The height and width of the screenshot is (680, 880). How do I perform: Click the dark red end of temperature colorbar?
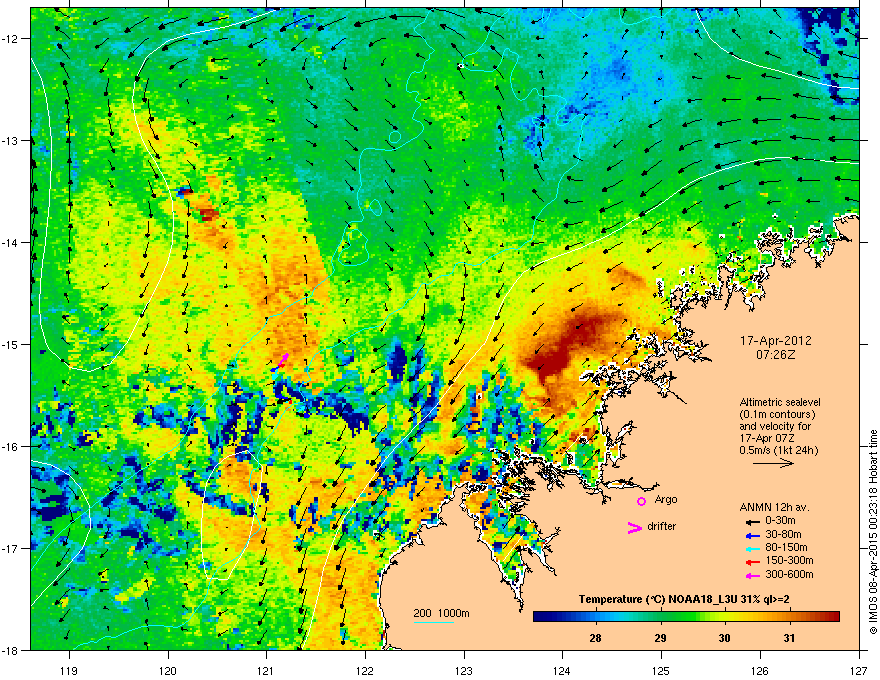[x=833, y=617]
